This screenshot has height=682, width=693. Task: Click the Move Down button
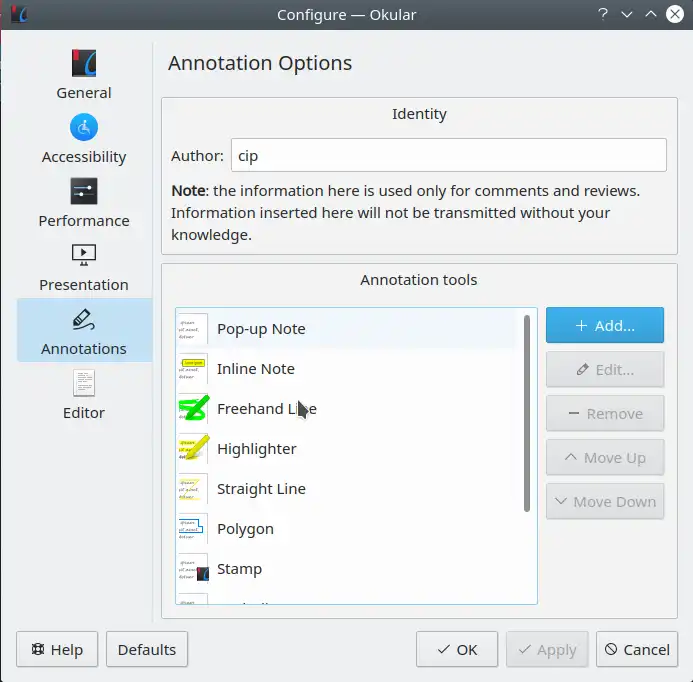[x=605, y=502]
